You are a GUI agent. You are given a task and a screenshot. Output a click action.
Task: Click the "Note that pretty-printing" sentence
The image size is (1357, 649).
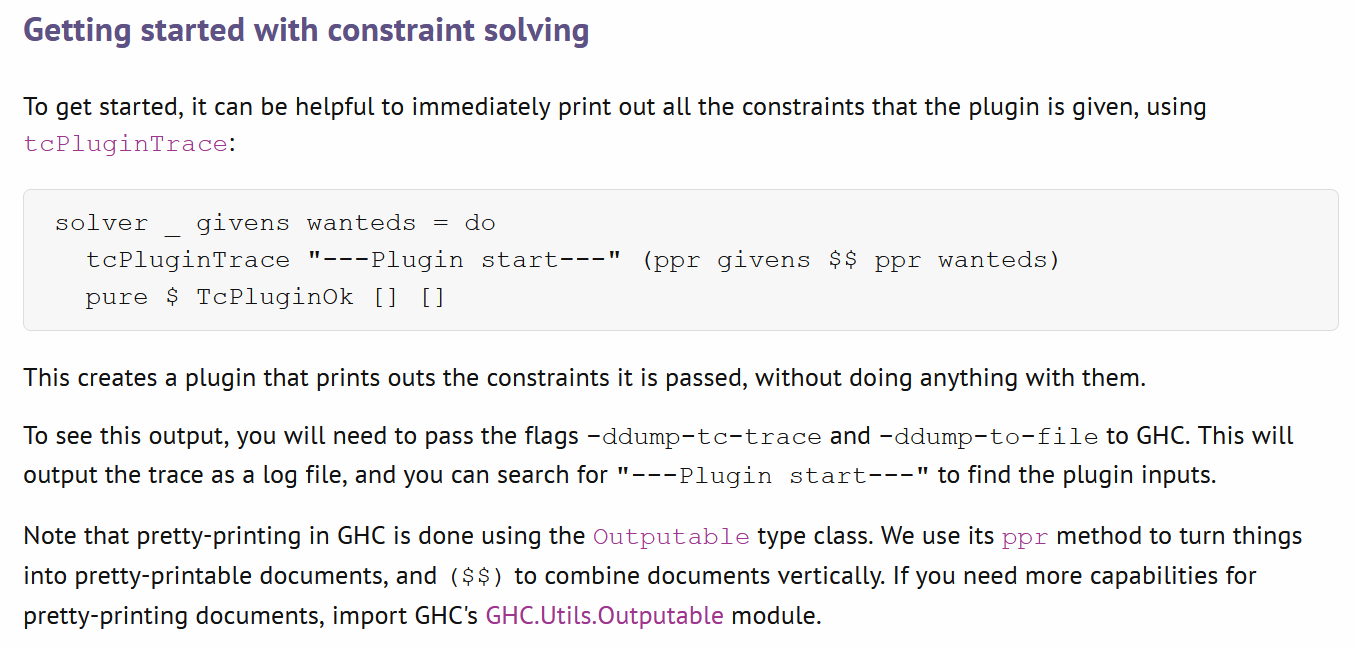(x=300, y=536)
